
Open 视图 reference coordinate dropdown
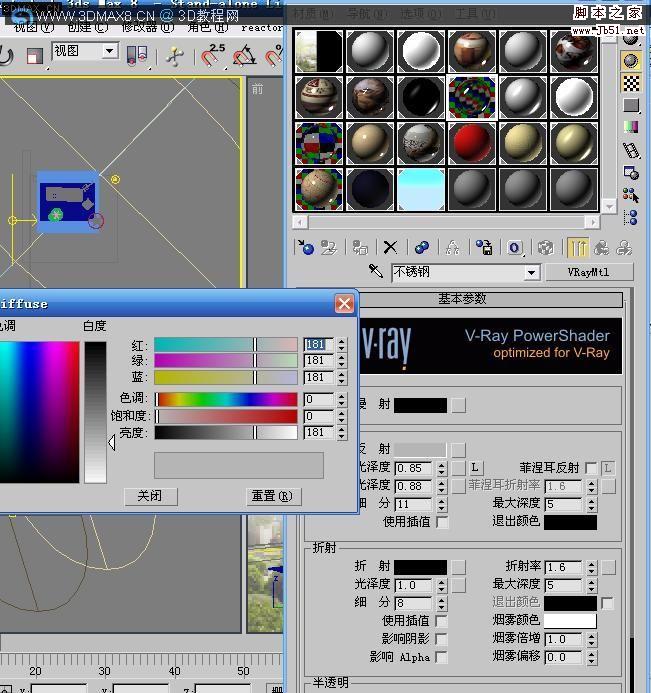point(109,51)
